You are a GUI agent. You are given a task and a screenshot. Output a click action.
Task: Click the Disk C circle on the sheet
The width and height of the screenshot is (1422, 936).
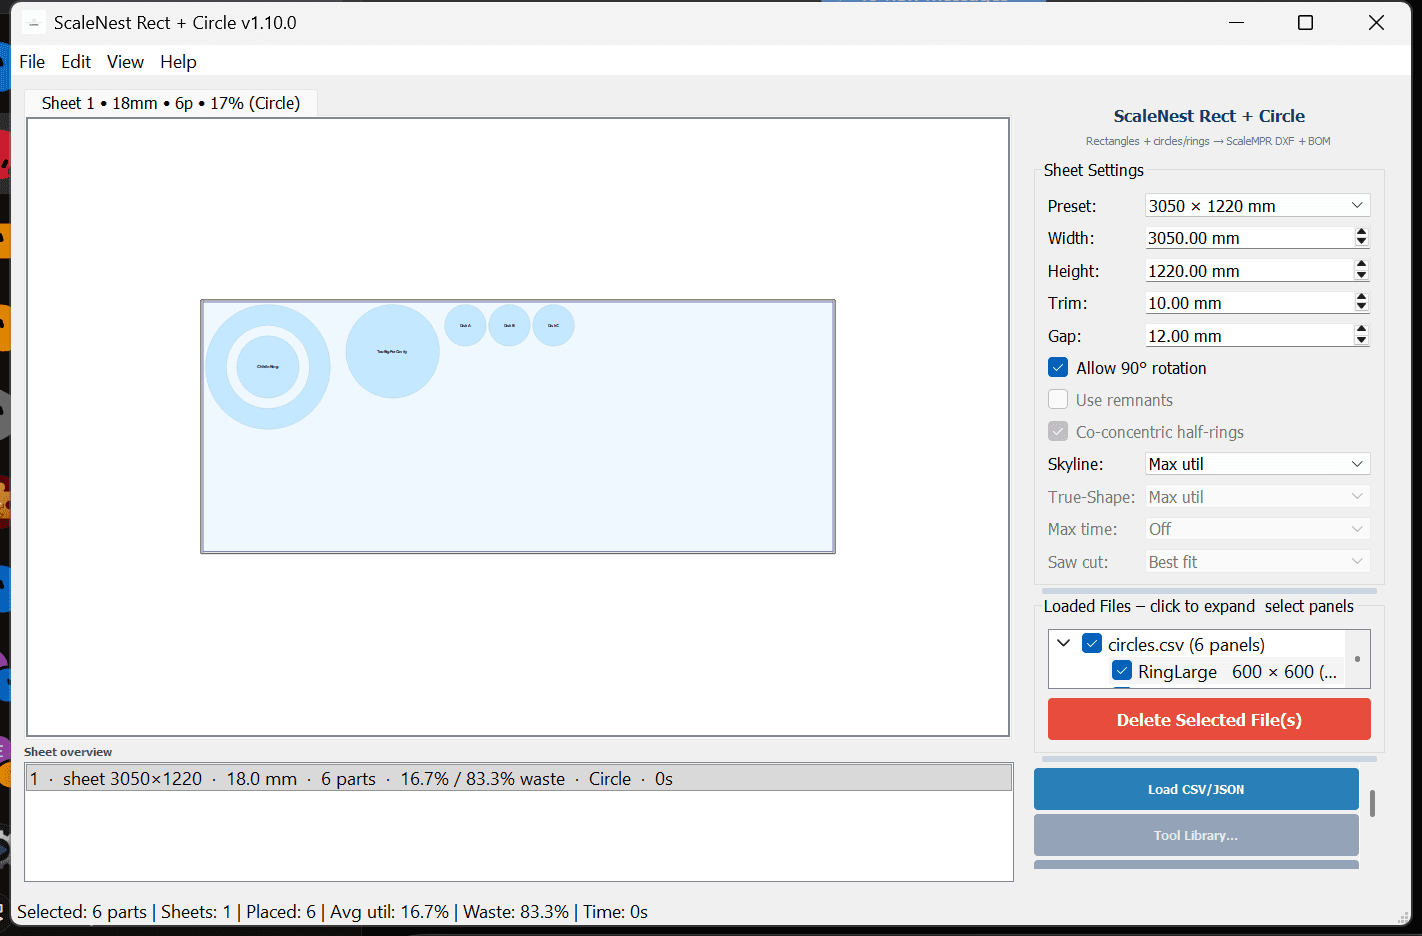(553, 325)
